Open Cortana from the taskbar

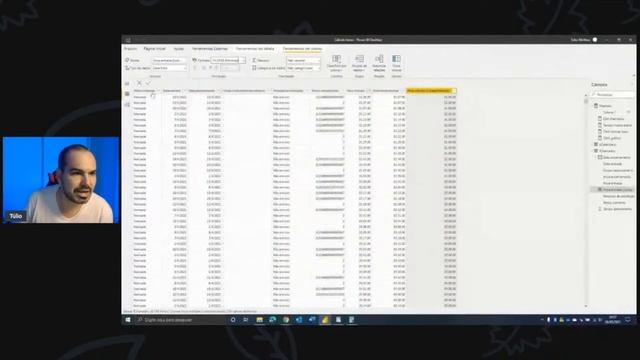[233, 320]
